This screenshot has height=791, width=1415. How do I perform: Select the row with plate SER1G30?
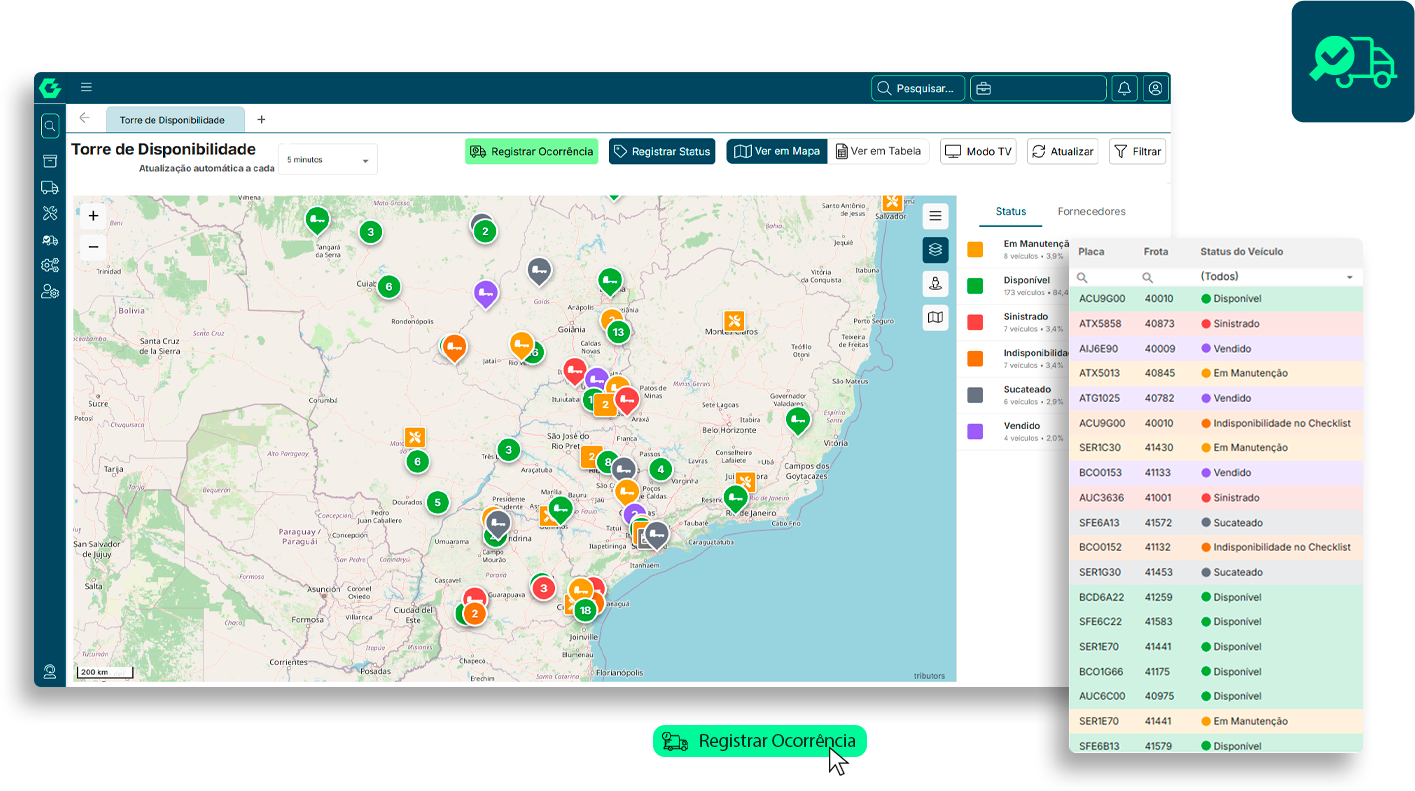tap(1215, 572)
